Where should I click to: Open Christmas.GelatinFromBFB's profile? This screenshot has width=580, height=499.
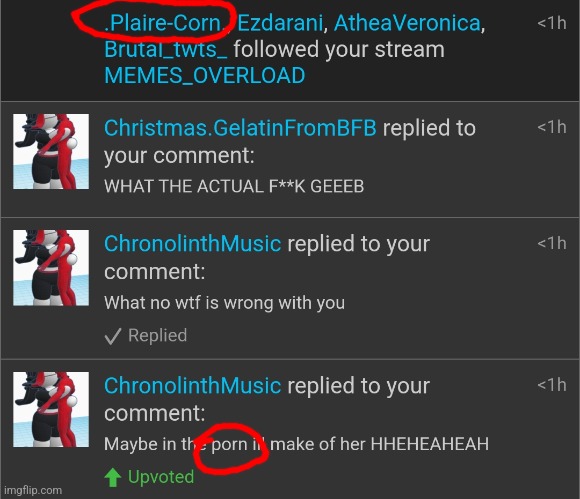[x=240, y=128]
